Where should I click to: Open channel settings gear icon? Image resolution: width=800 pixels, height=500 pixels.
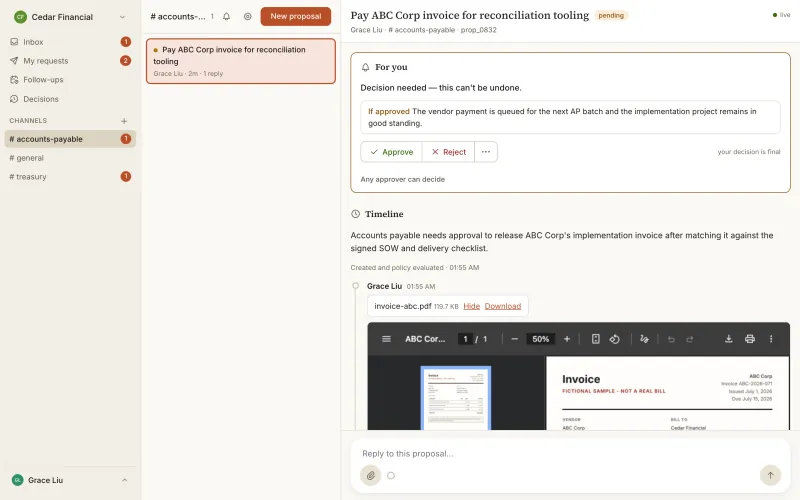pyautogui.click(x=247, y=16)
